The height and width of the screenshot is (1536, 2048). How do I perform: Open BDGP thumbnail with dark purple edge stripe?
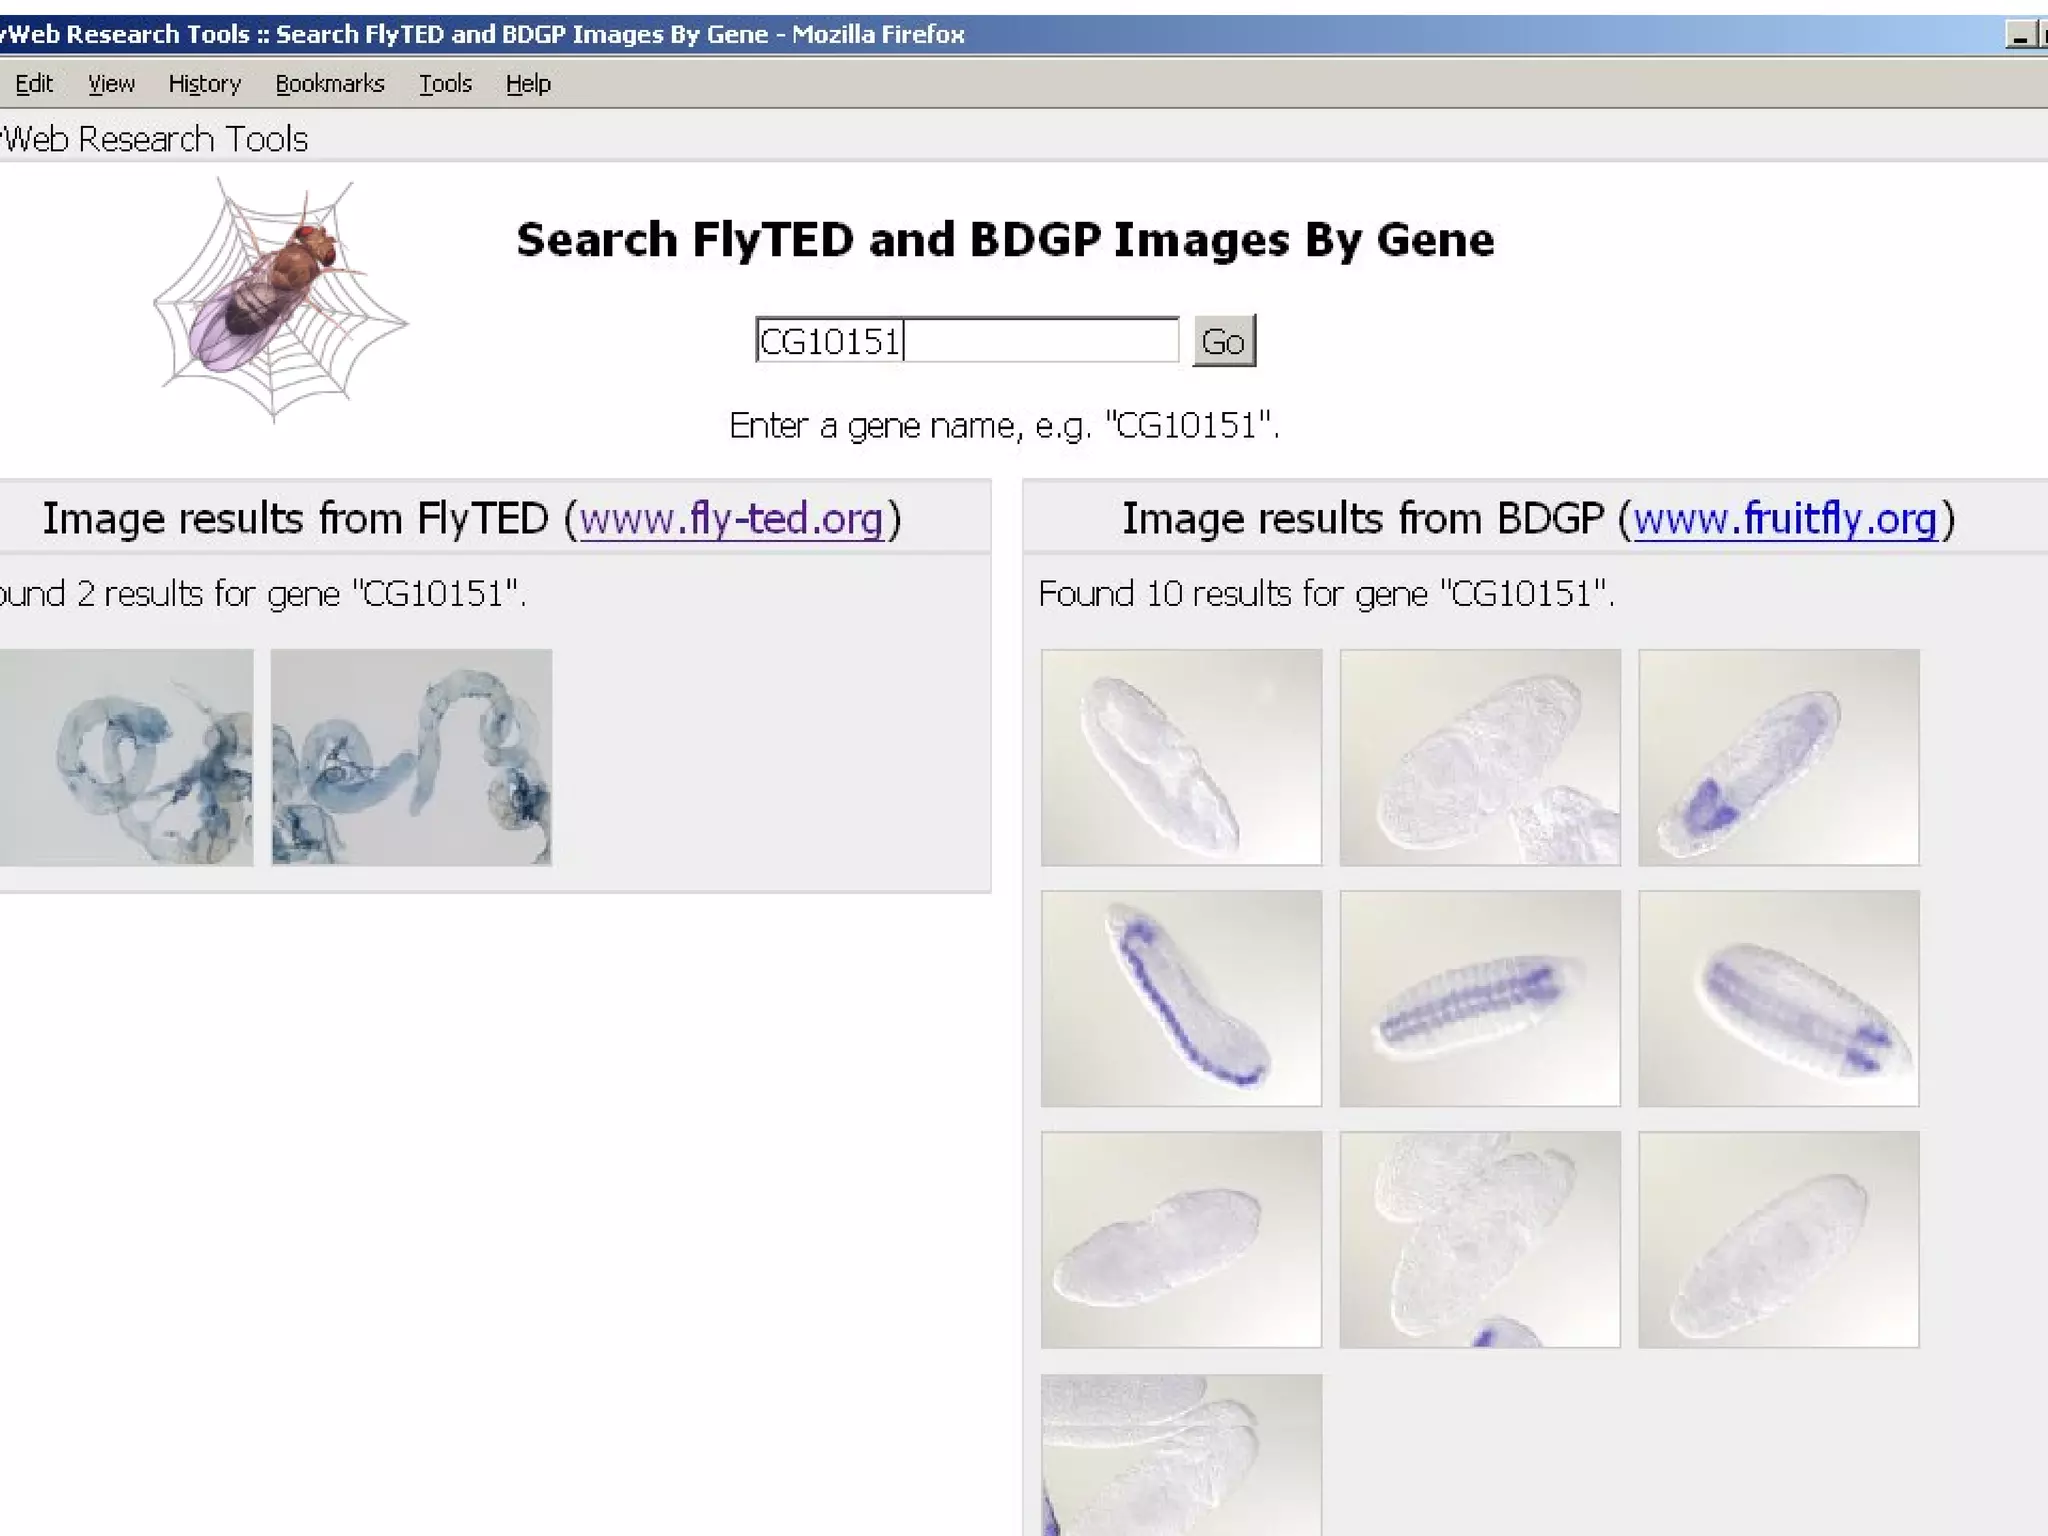tap(1181, 998)
